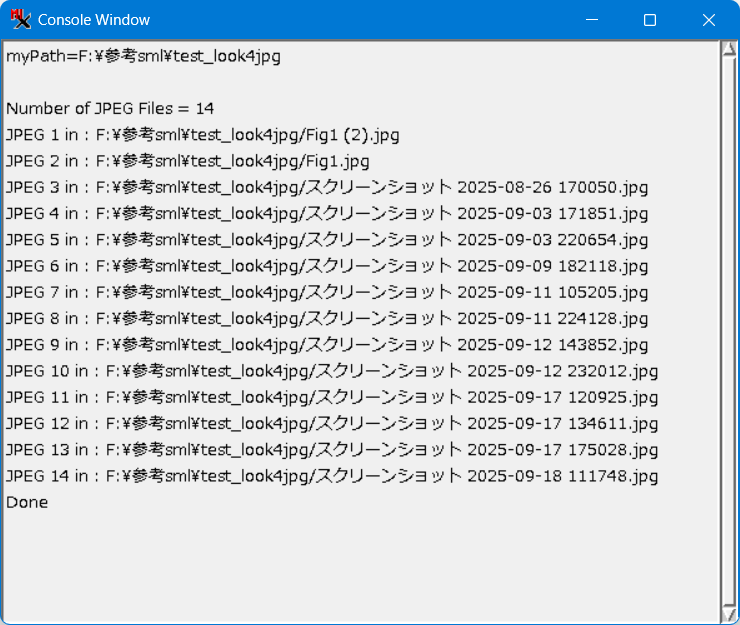Click the scrollbar down arrow
Screen dimensions: 740x625
[x=729, y=613]
